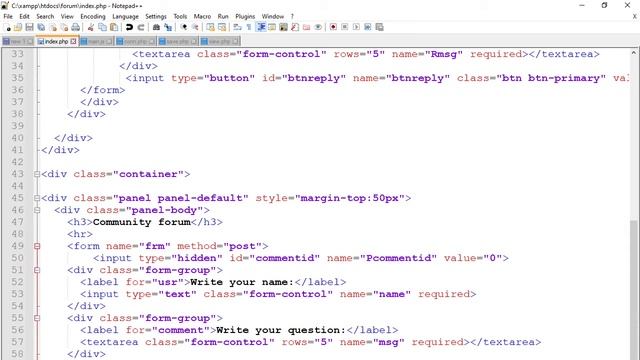The height and width of the screenshot is (360, 640).
Task: Open the Macro menu
Action: click(x=202, y=16)
